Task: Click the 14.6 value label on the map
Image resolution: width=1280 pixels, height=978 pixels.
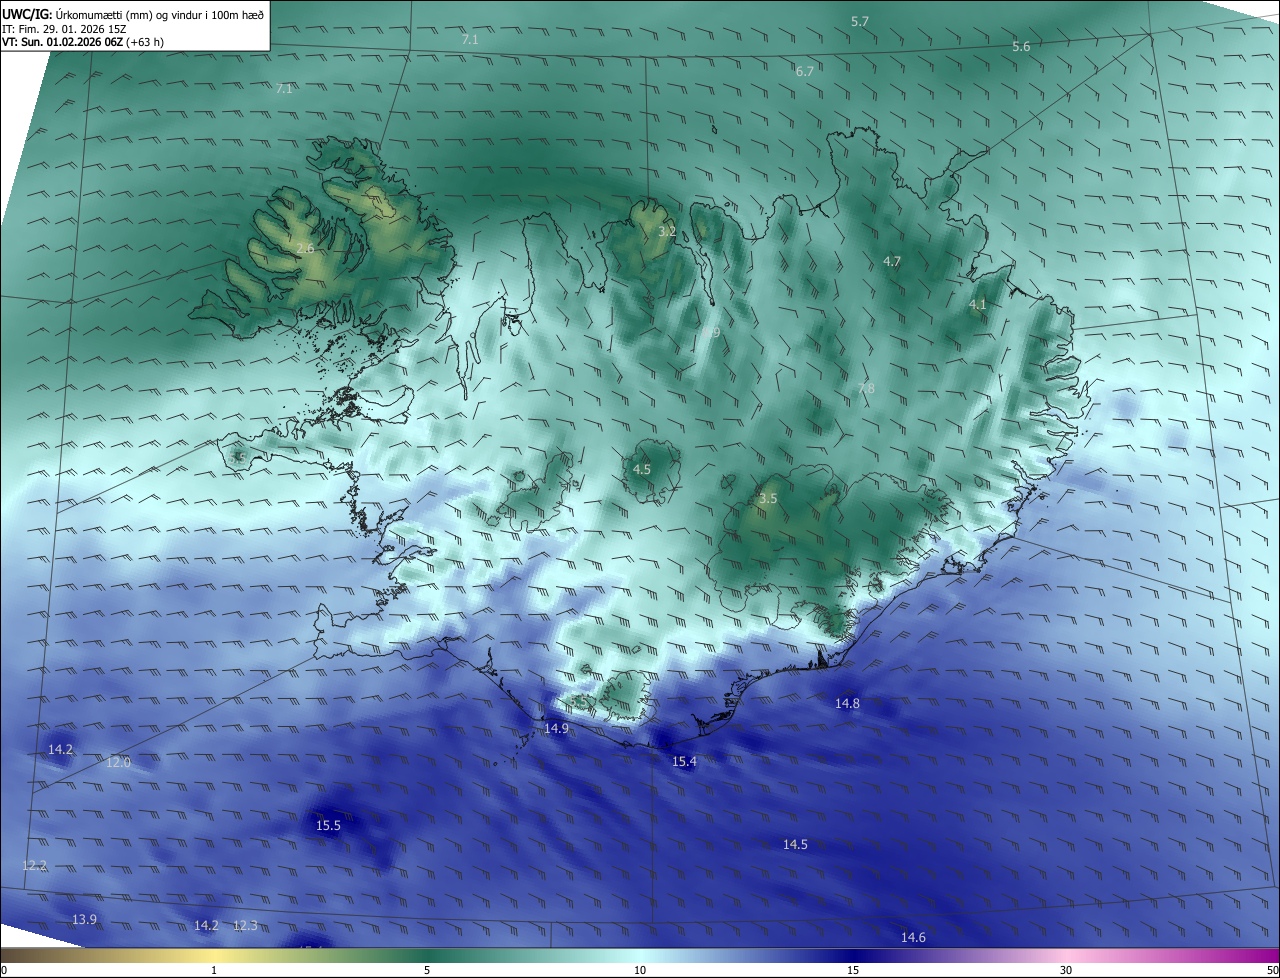Action: coord(913,938)
